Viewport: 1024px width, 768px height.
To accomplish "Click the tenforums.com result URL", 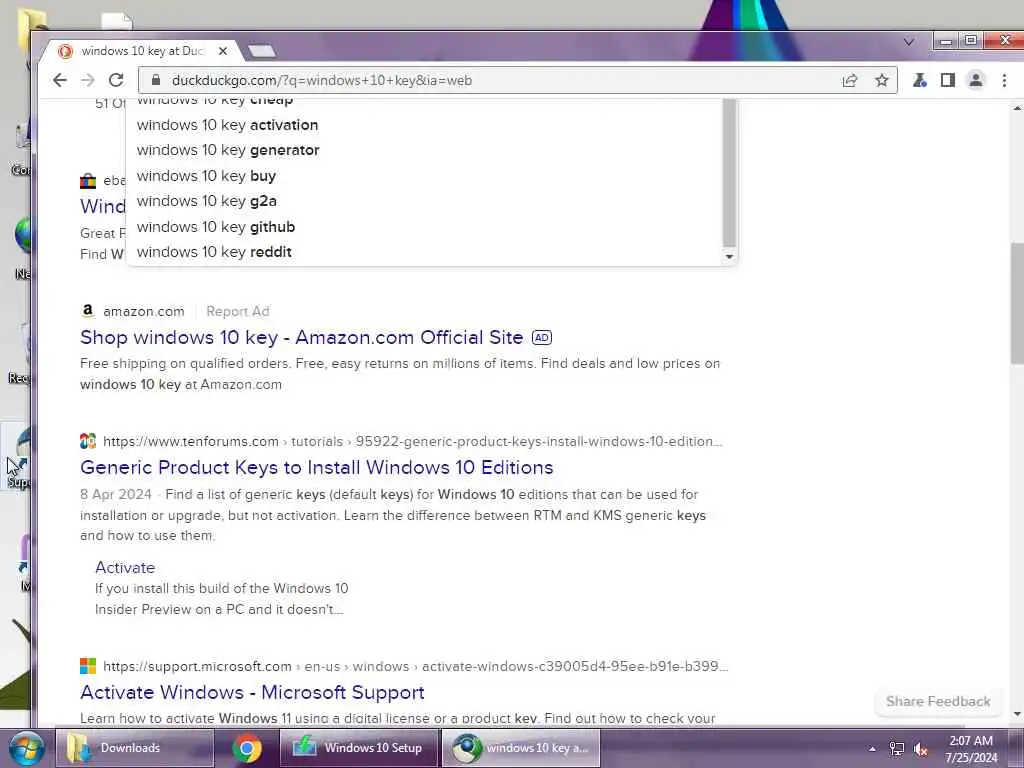I will (413, 441).
